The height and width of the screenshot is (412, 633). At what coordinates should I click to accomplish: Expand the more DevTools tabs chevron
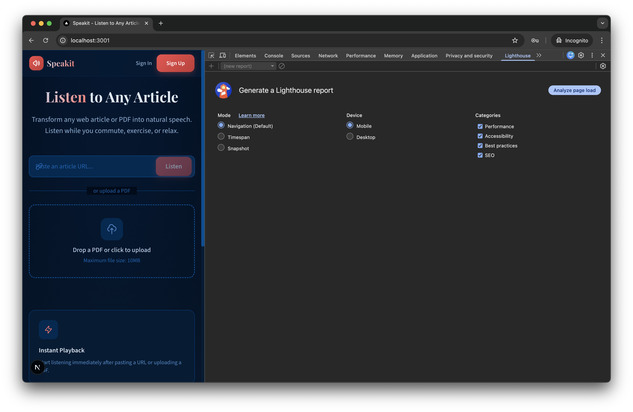[x=539, y=56]
